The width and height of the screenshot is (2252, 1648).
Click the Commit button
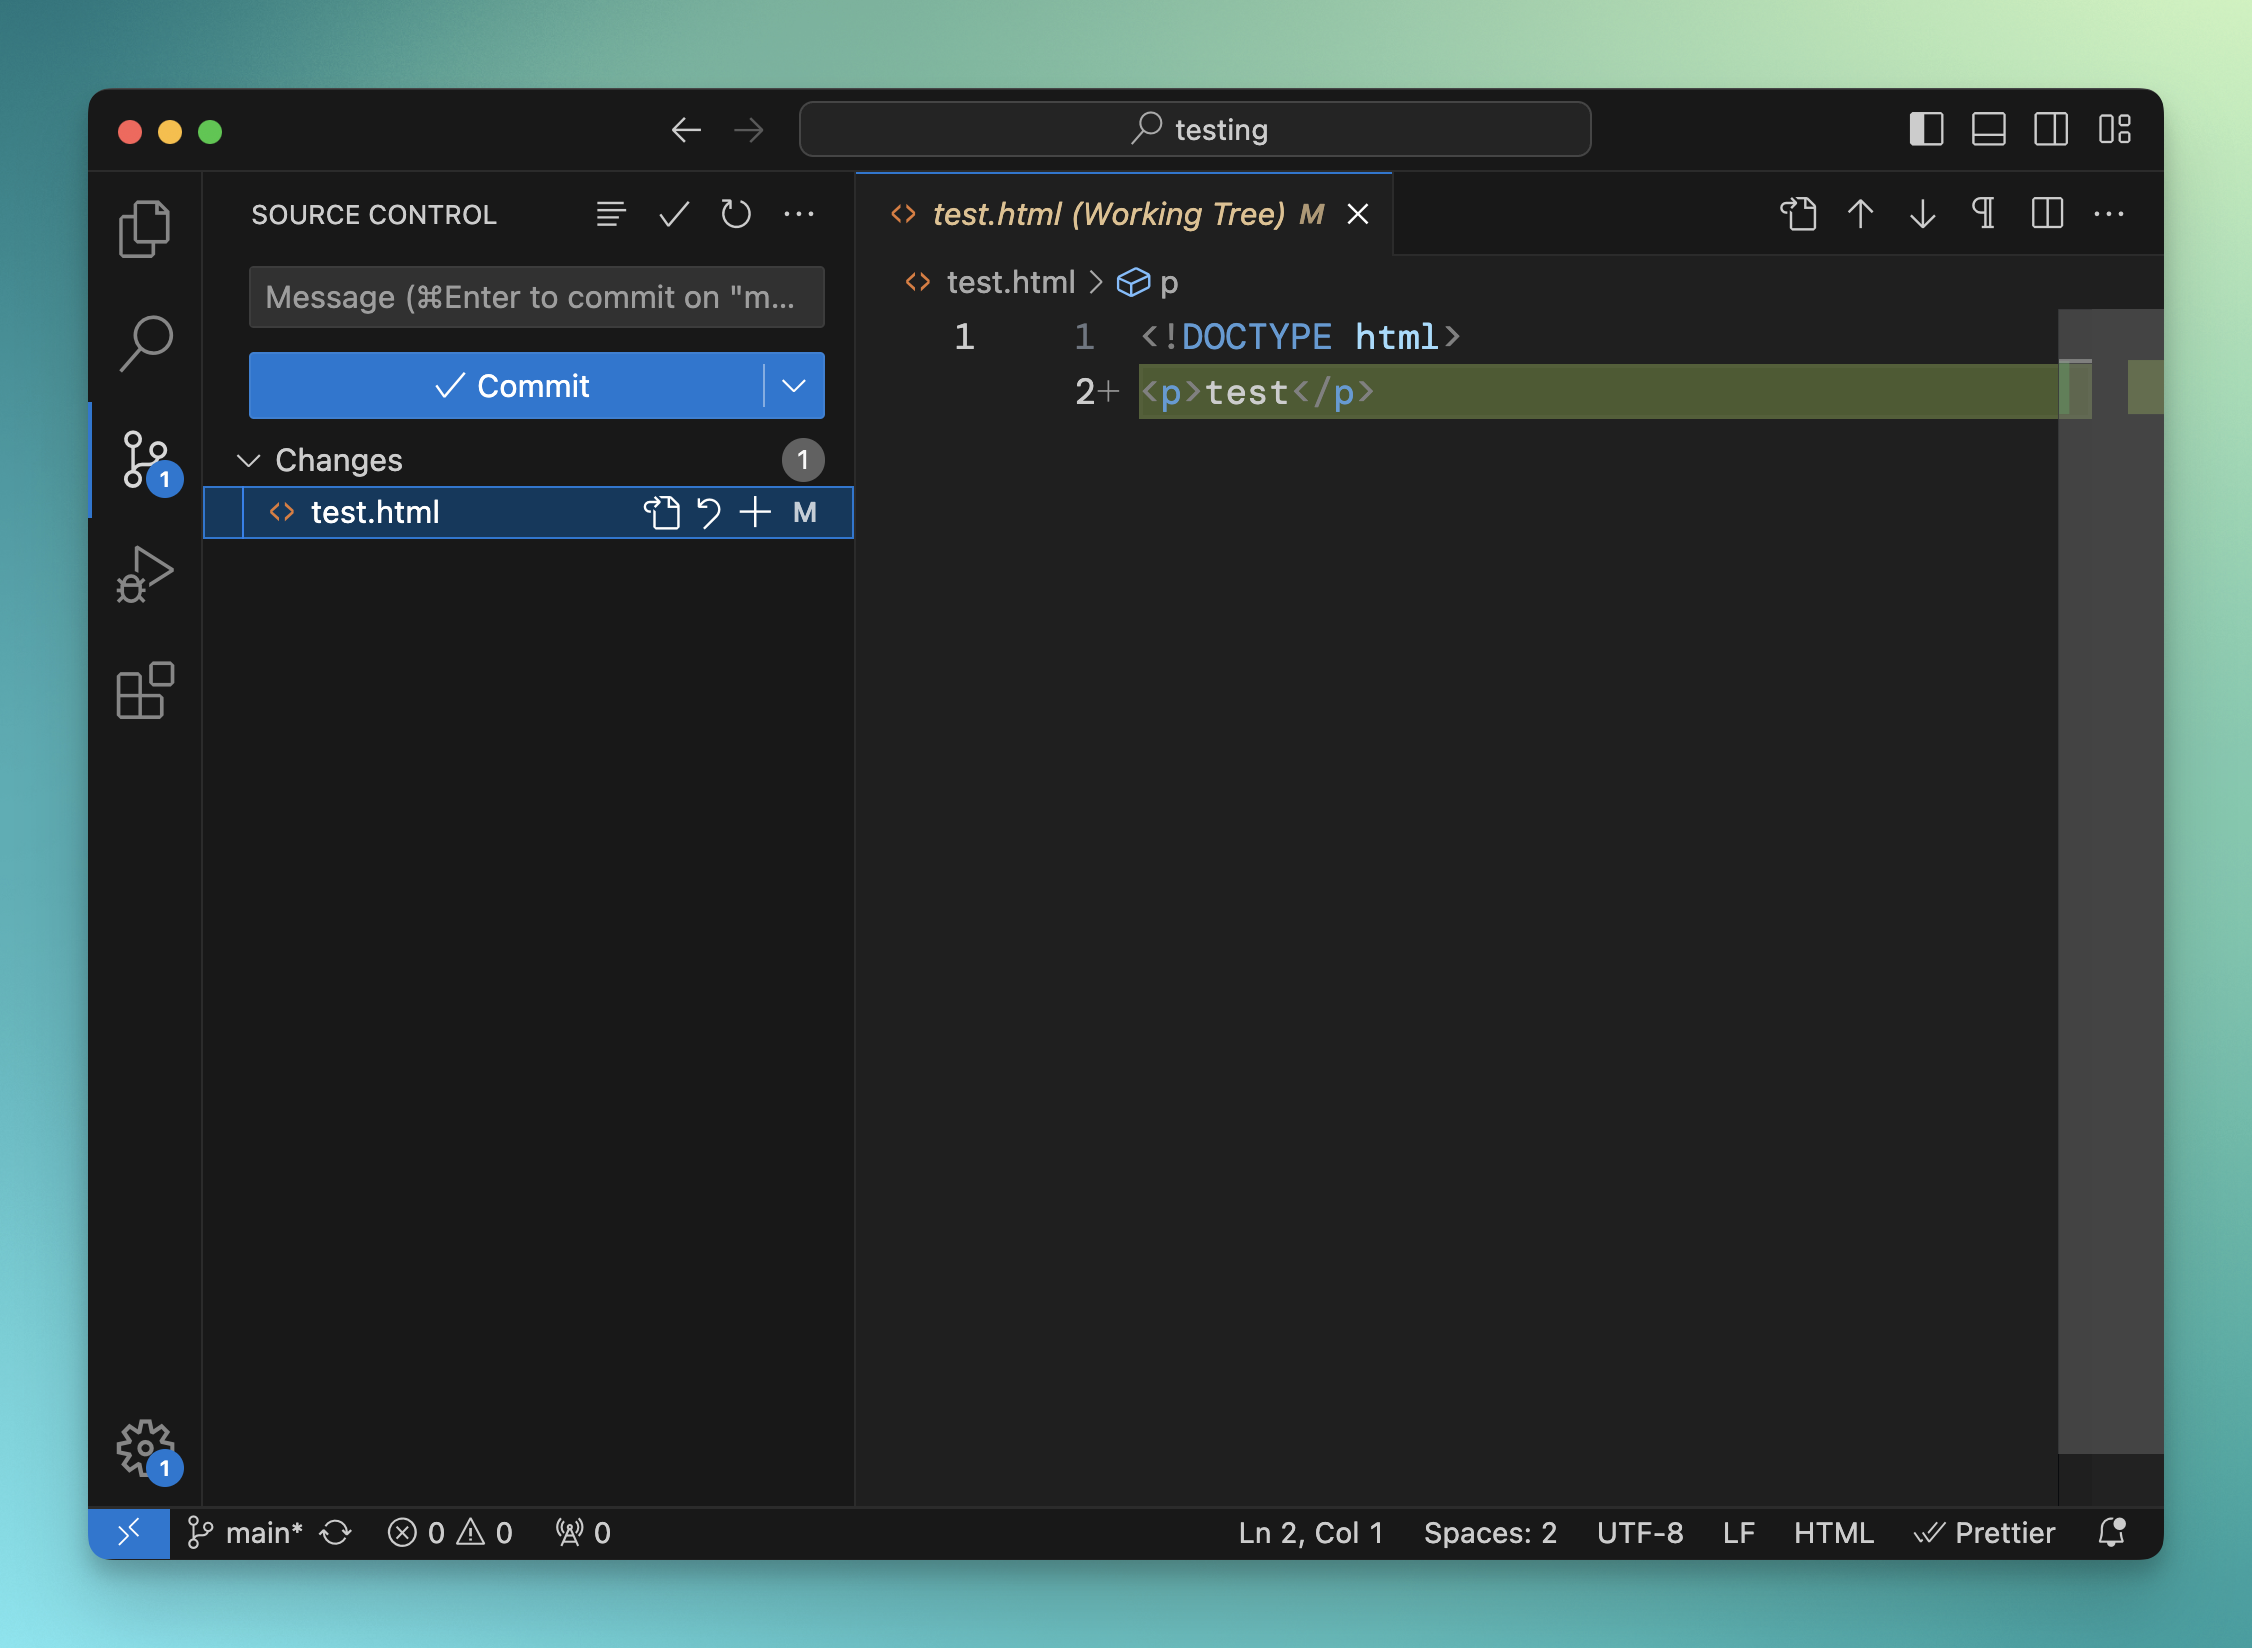[x=510, y=386]
